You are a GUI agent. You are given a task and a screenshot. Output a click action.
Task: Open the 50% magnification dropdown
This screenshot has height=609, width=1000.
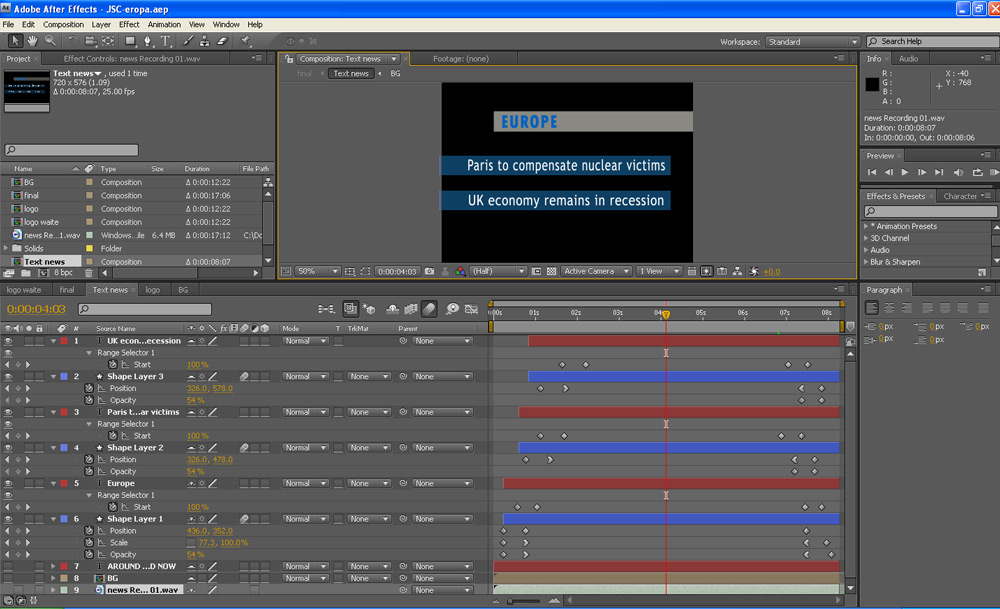318,272
